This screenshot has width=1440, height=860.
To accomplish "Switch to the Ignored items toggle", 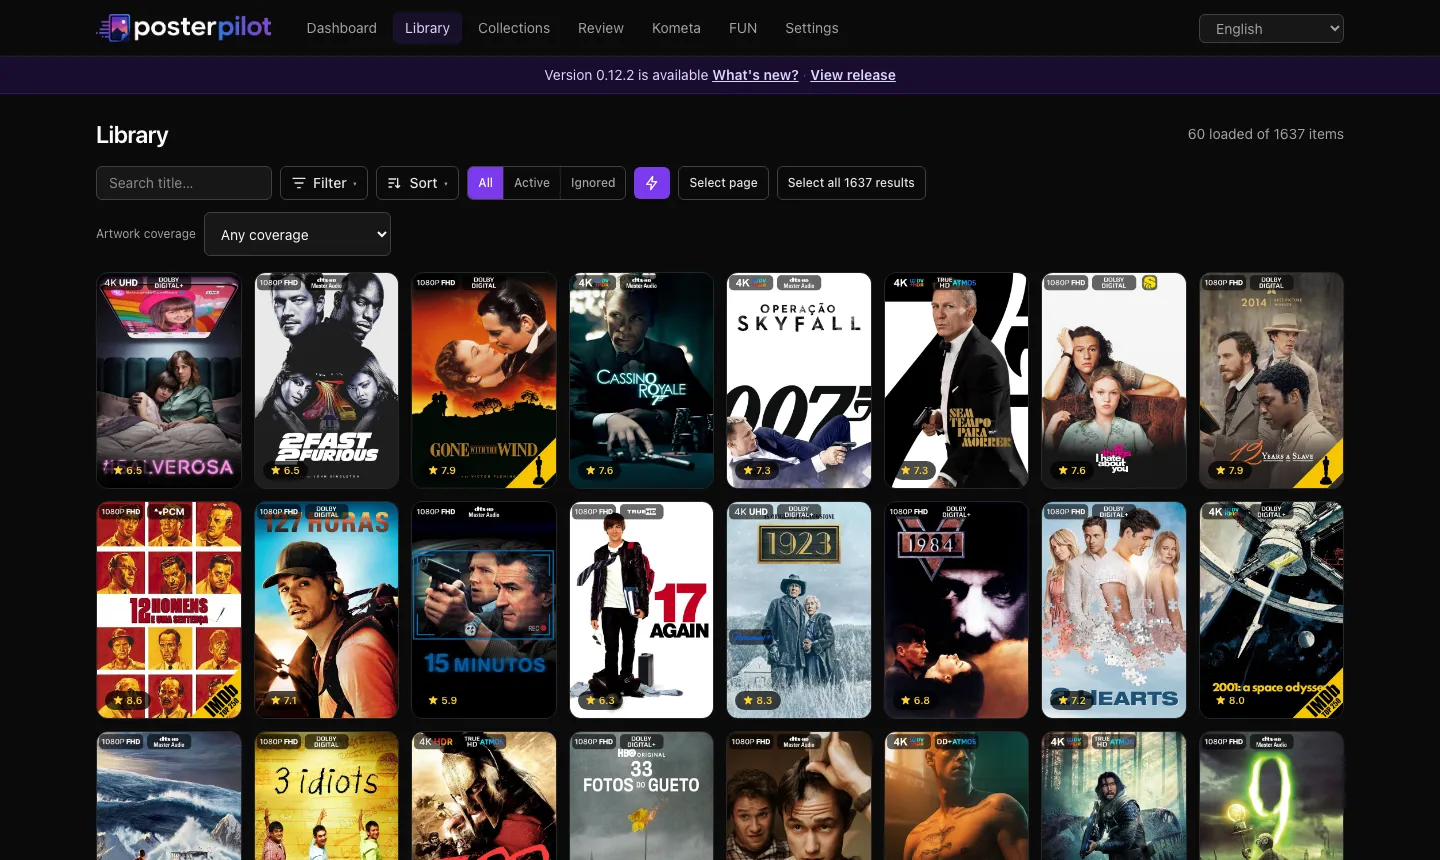I will coord(593,183).
